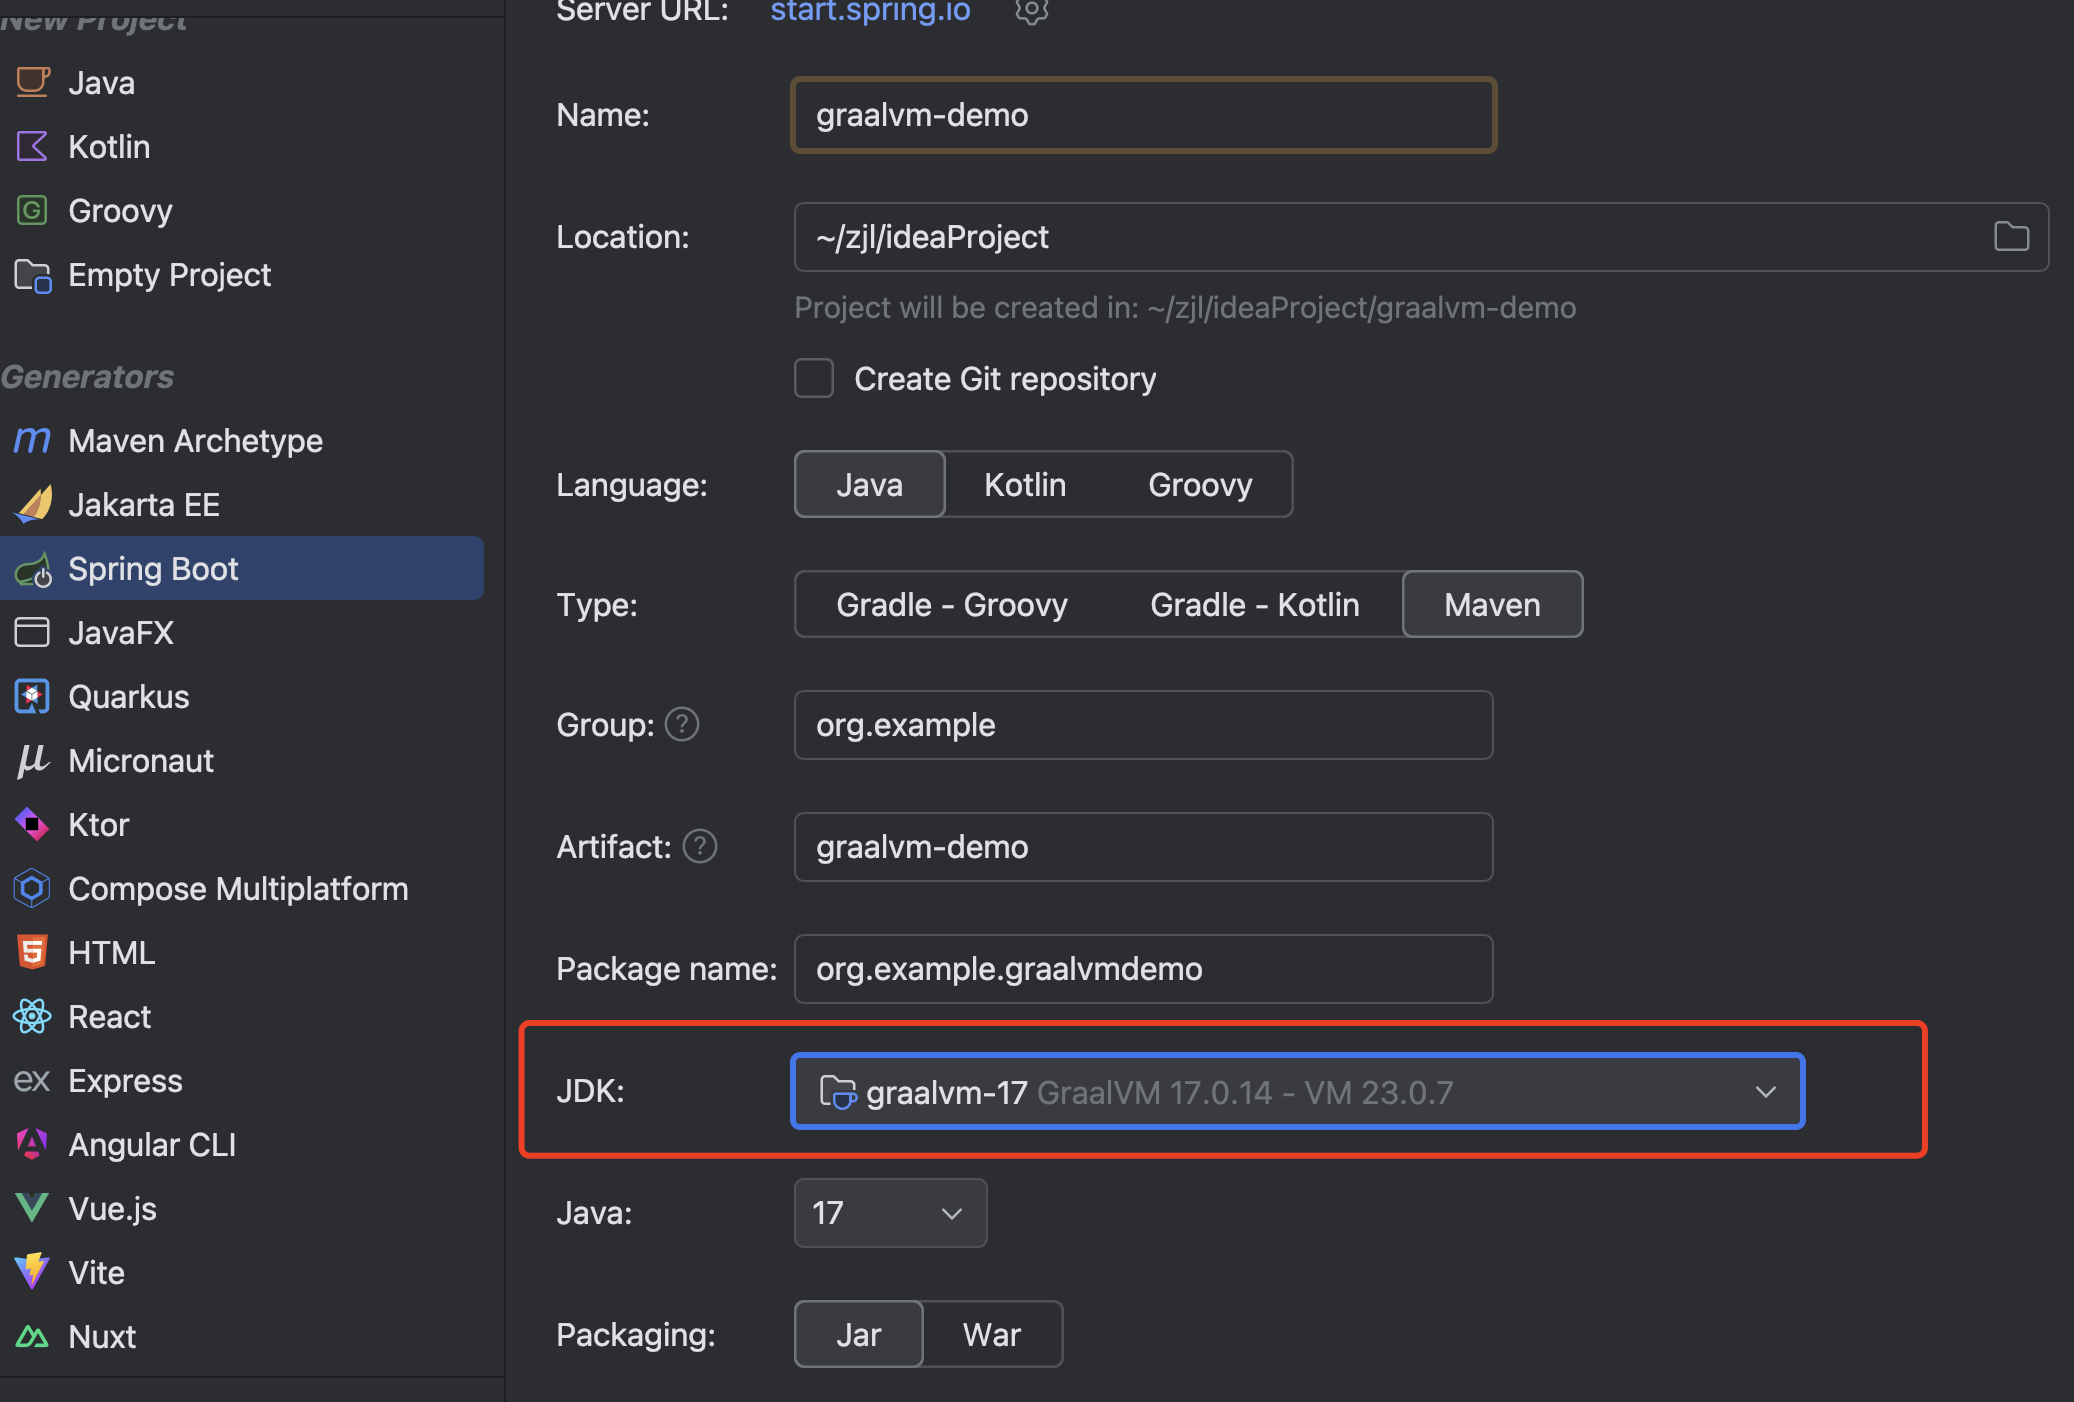Click the Kotlin logo icon
Image resolution: width=2074 pixels, height=1402 pixels.
(x=32, y=146)
